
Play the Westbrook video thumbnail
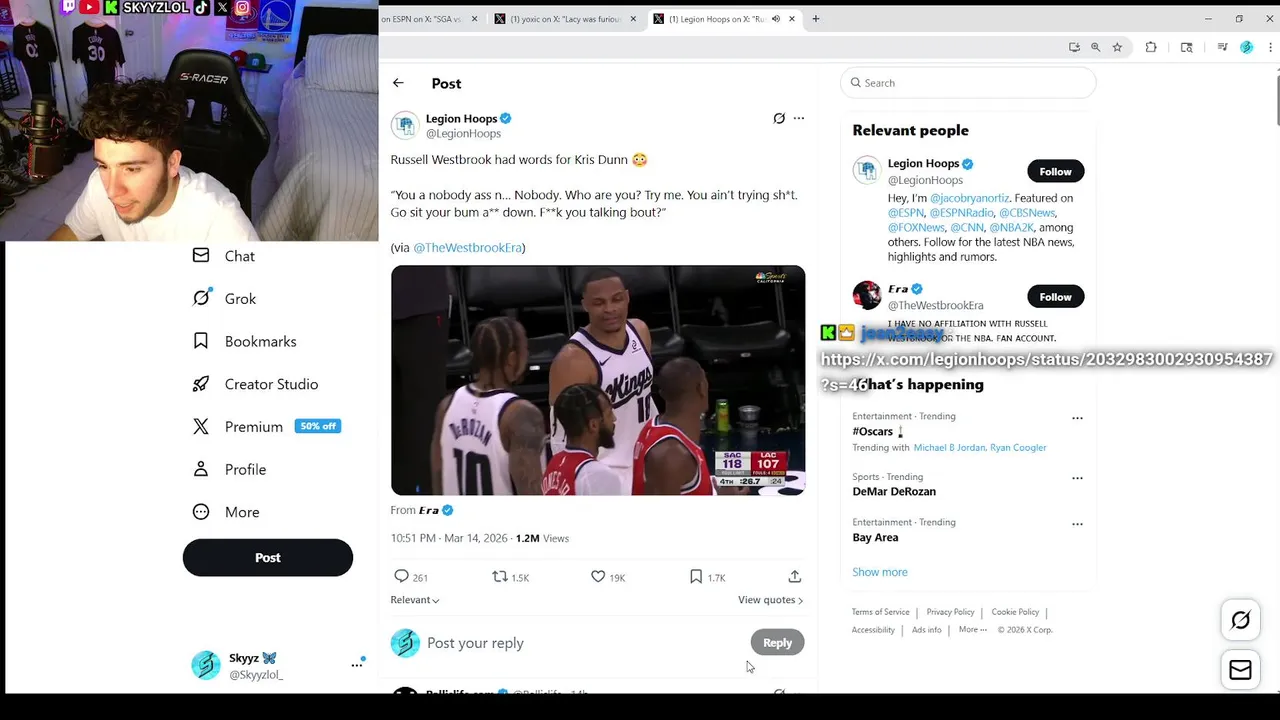[x=598, y=380]
